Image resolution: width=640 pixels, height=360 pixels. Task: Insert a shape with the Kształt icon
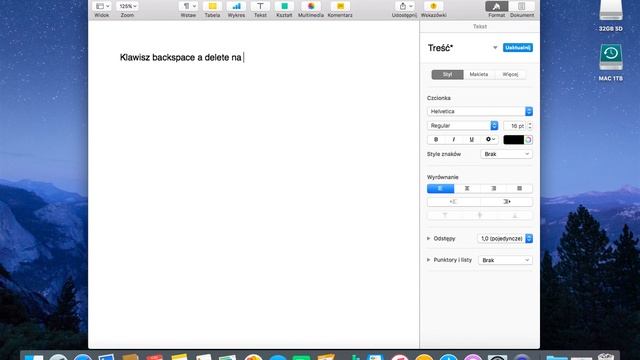click(284, 6)
